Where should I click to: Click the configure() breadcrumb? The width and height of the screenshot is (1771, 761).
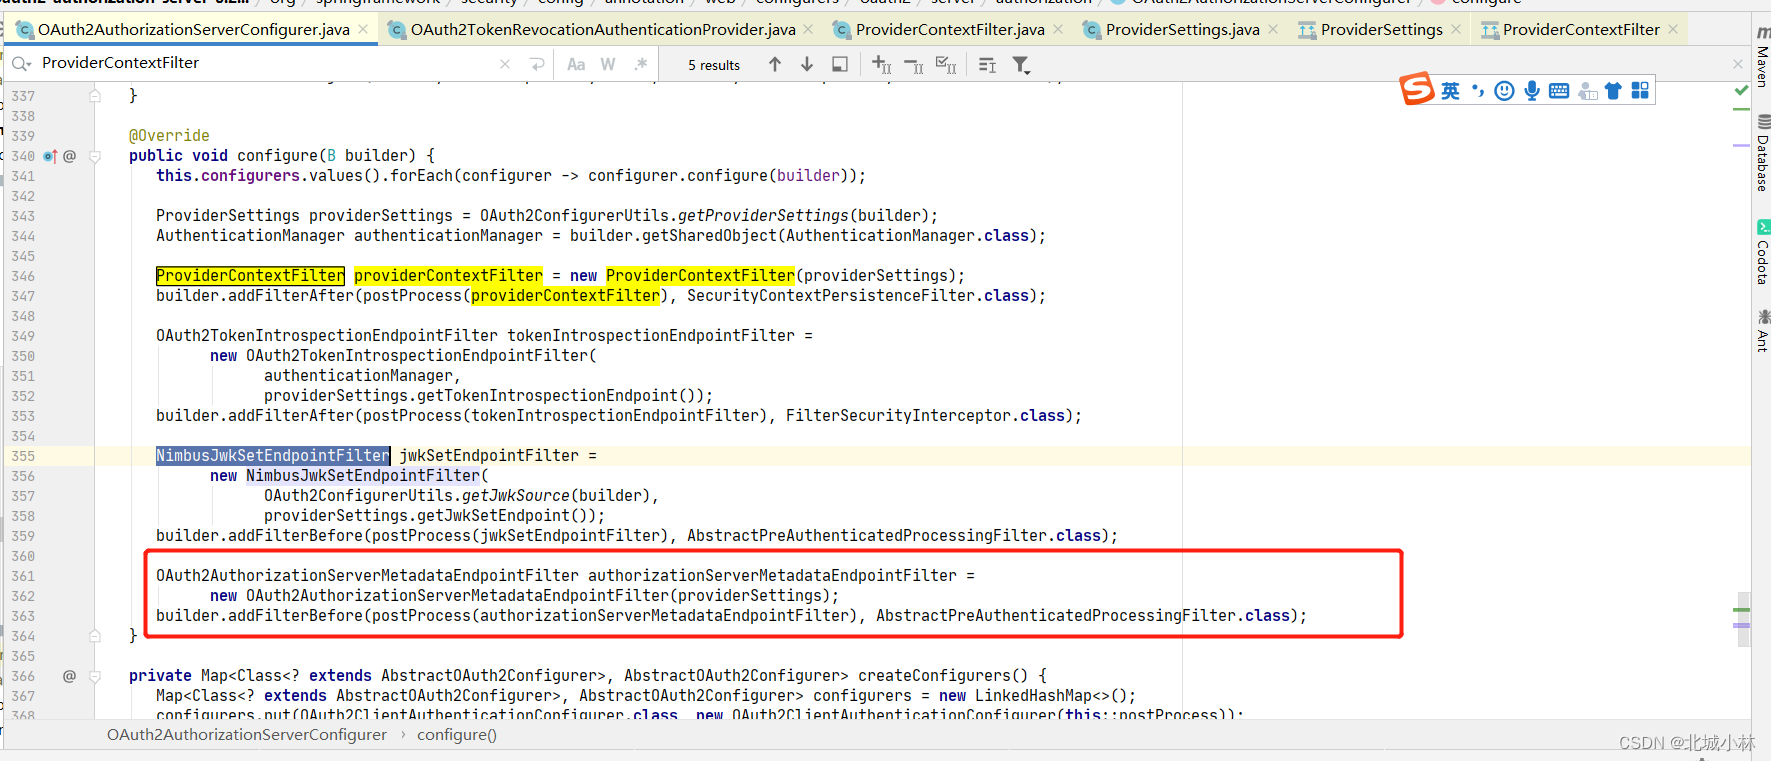[457, 735]
